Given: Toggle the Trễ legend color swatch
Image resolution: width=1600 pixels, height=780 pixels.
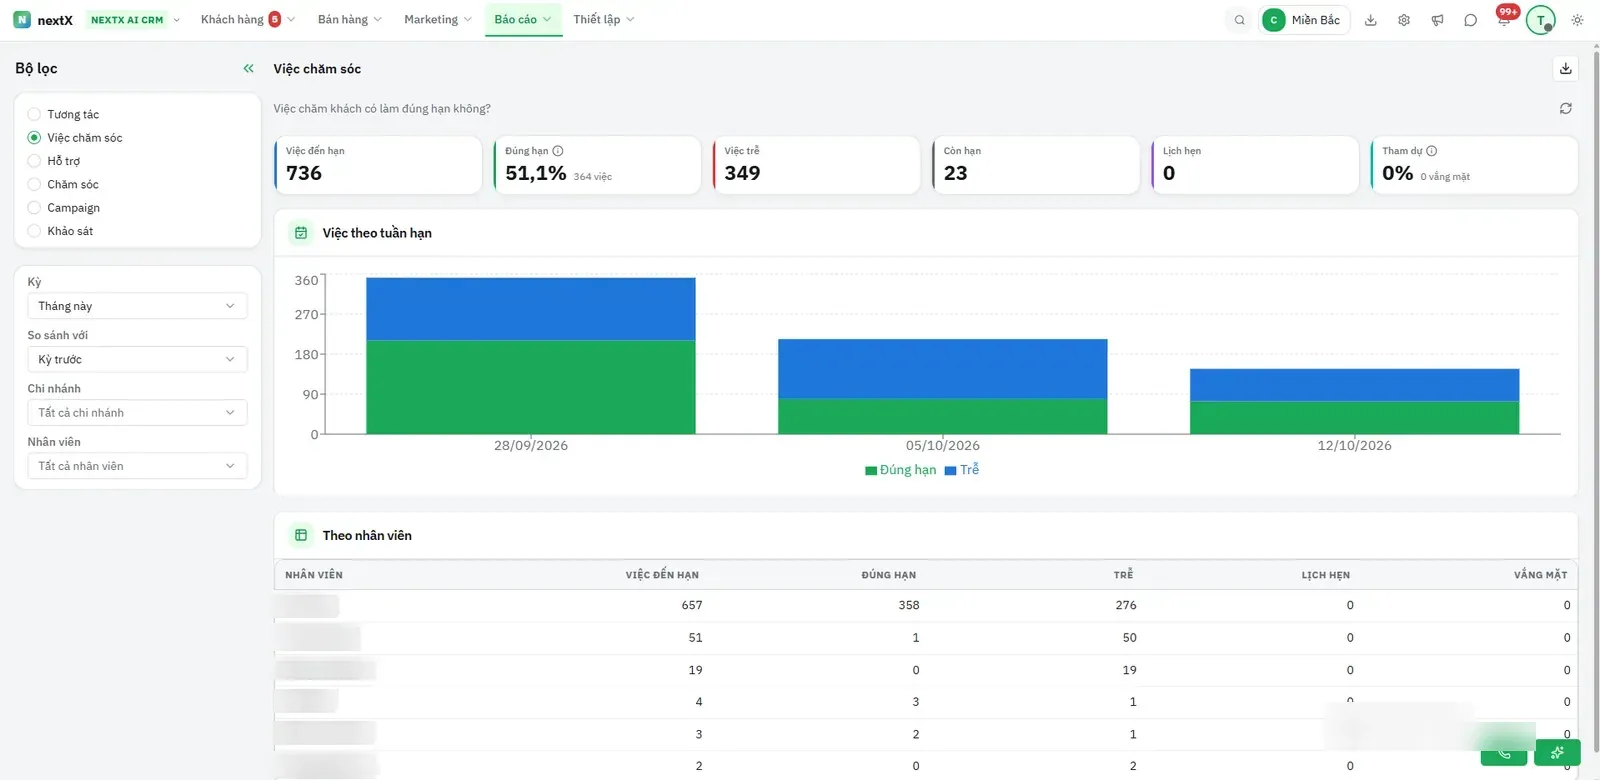Looking at the screenshot, I should (x=951, y=471).
